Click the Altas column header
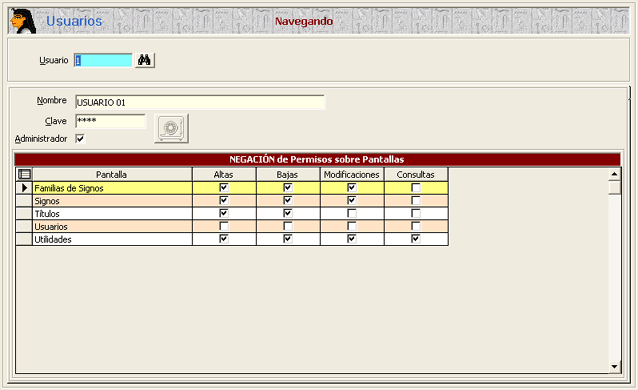 [224, 175]
